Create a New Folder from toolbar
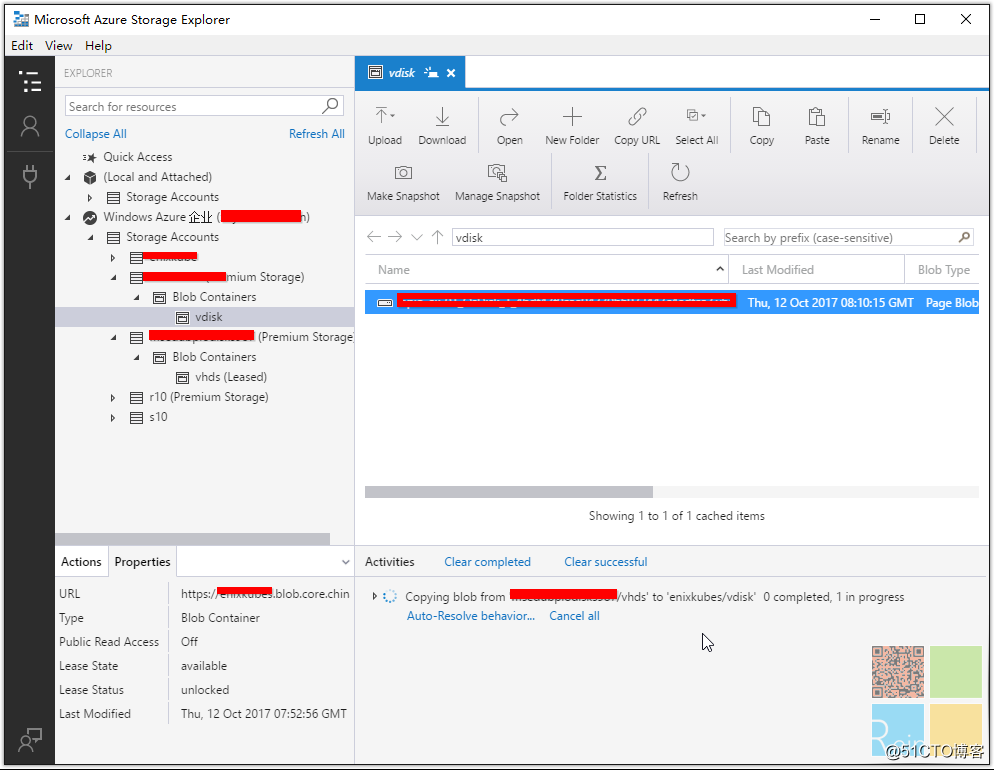 (572, 126)
